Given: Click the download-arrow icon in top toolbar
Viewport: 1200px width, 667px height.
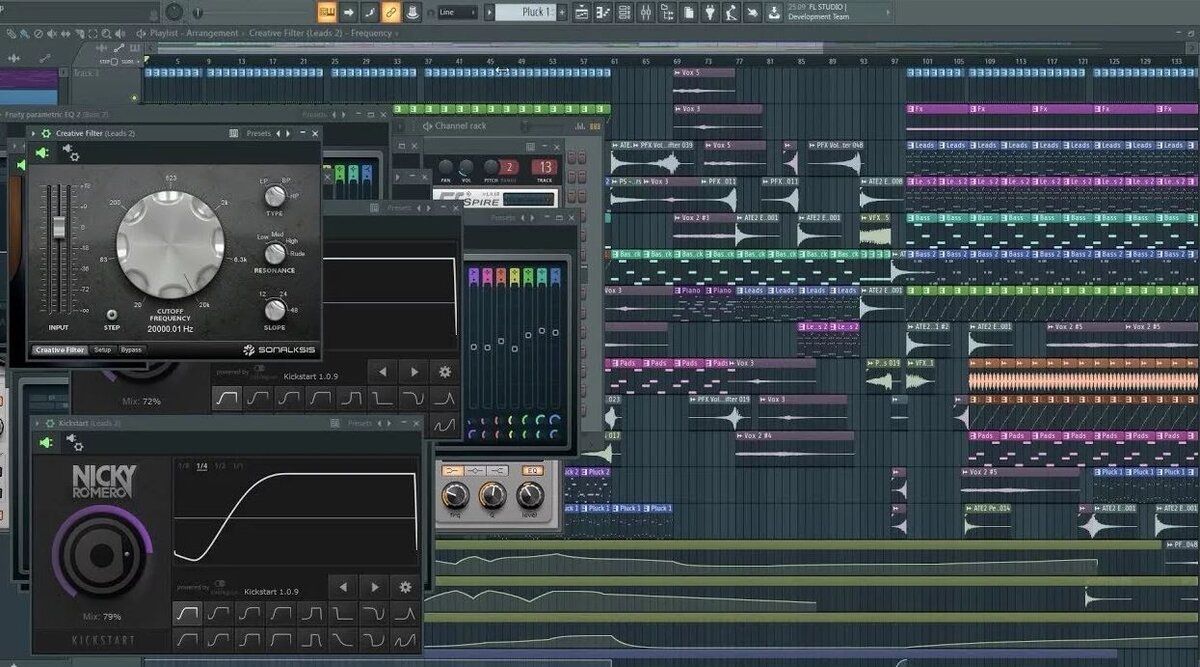Looking at the screenshot, I should pos(773,12).
